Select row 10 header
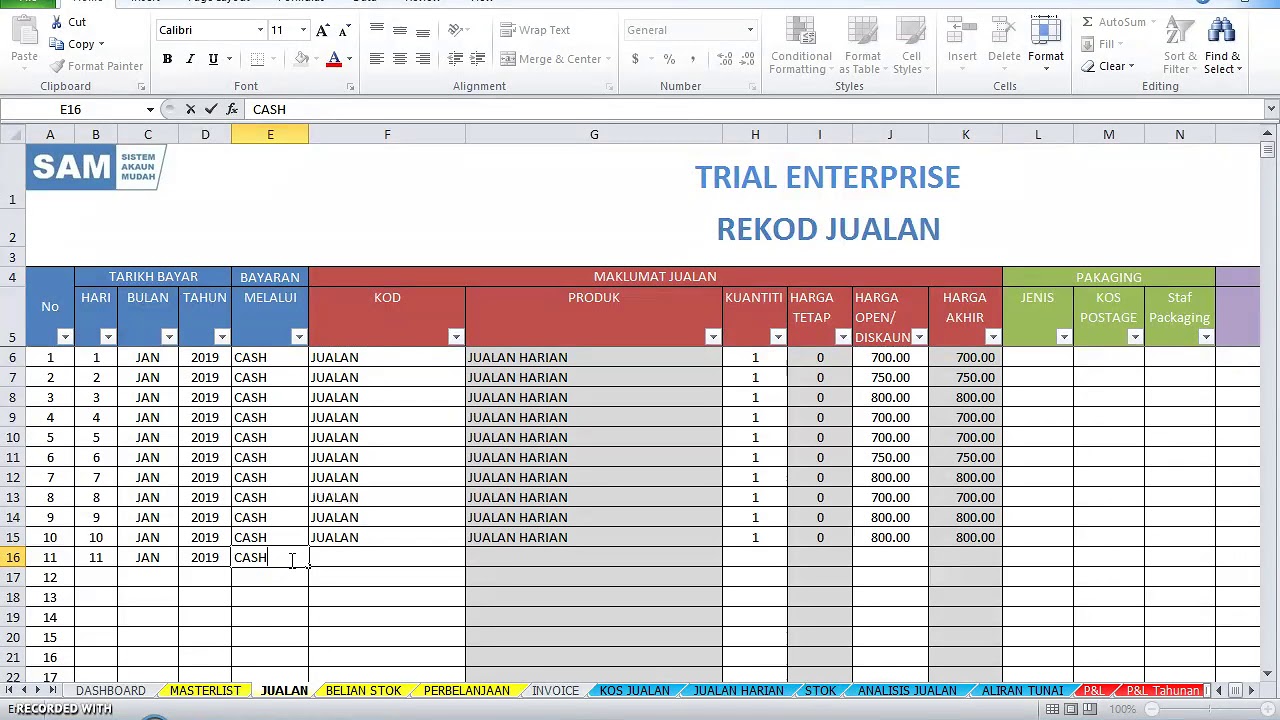1280x720 pixels. coord(13,437)
